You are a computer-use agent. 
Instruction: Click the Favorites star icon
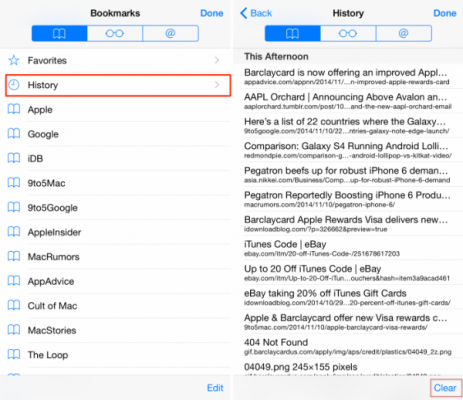pyautogui.click(x=14, y=60)
